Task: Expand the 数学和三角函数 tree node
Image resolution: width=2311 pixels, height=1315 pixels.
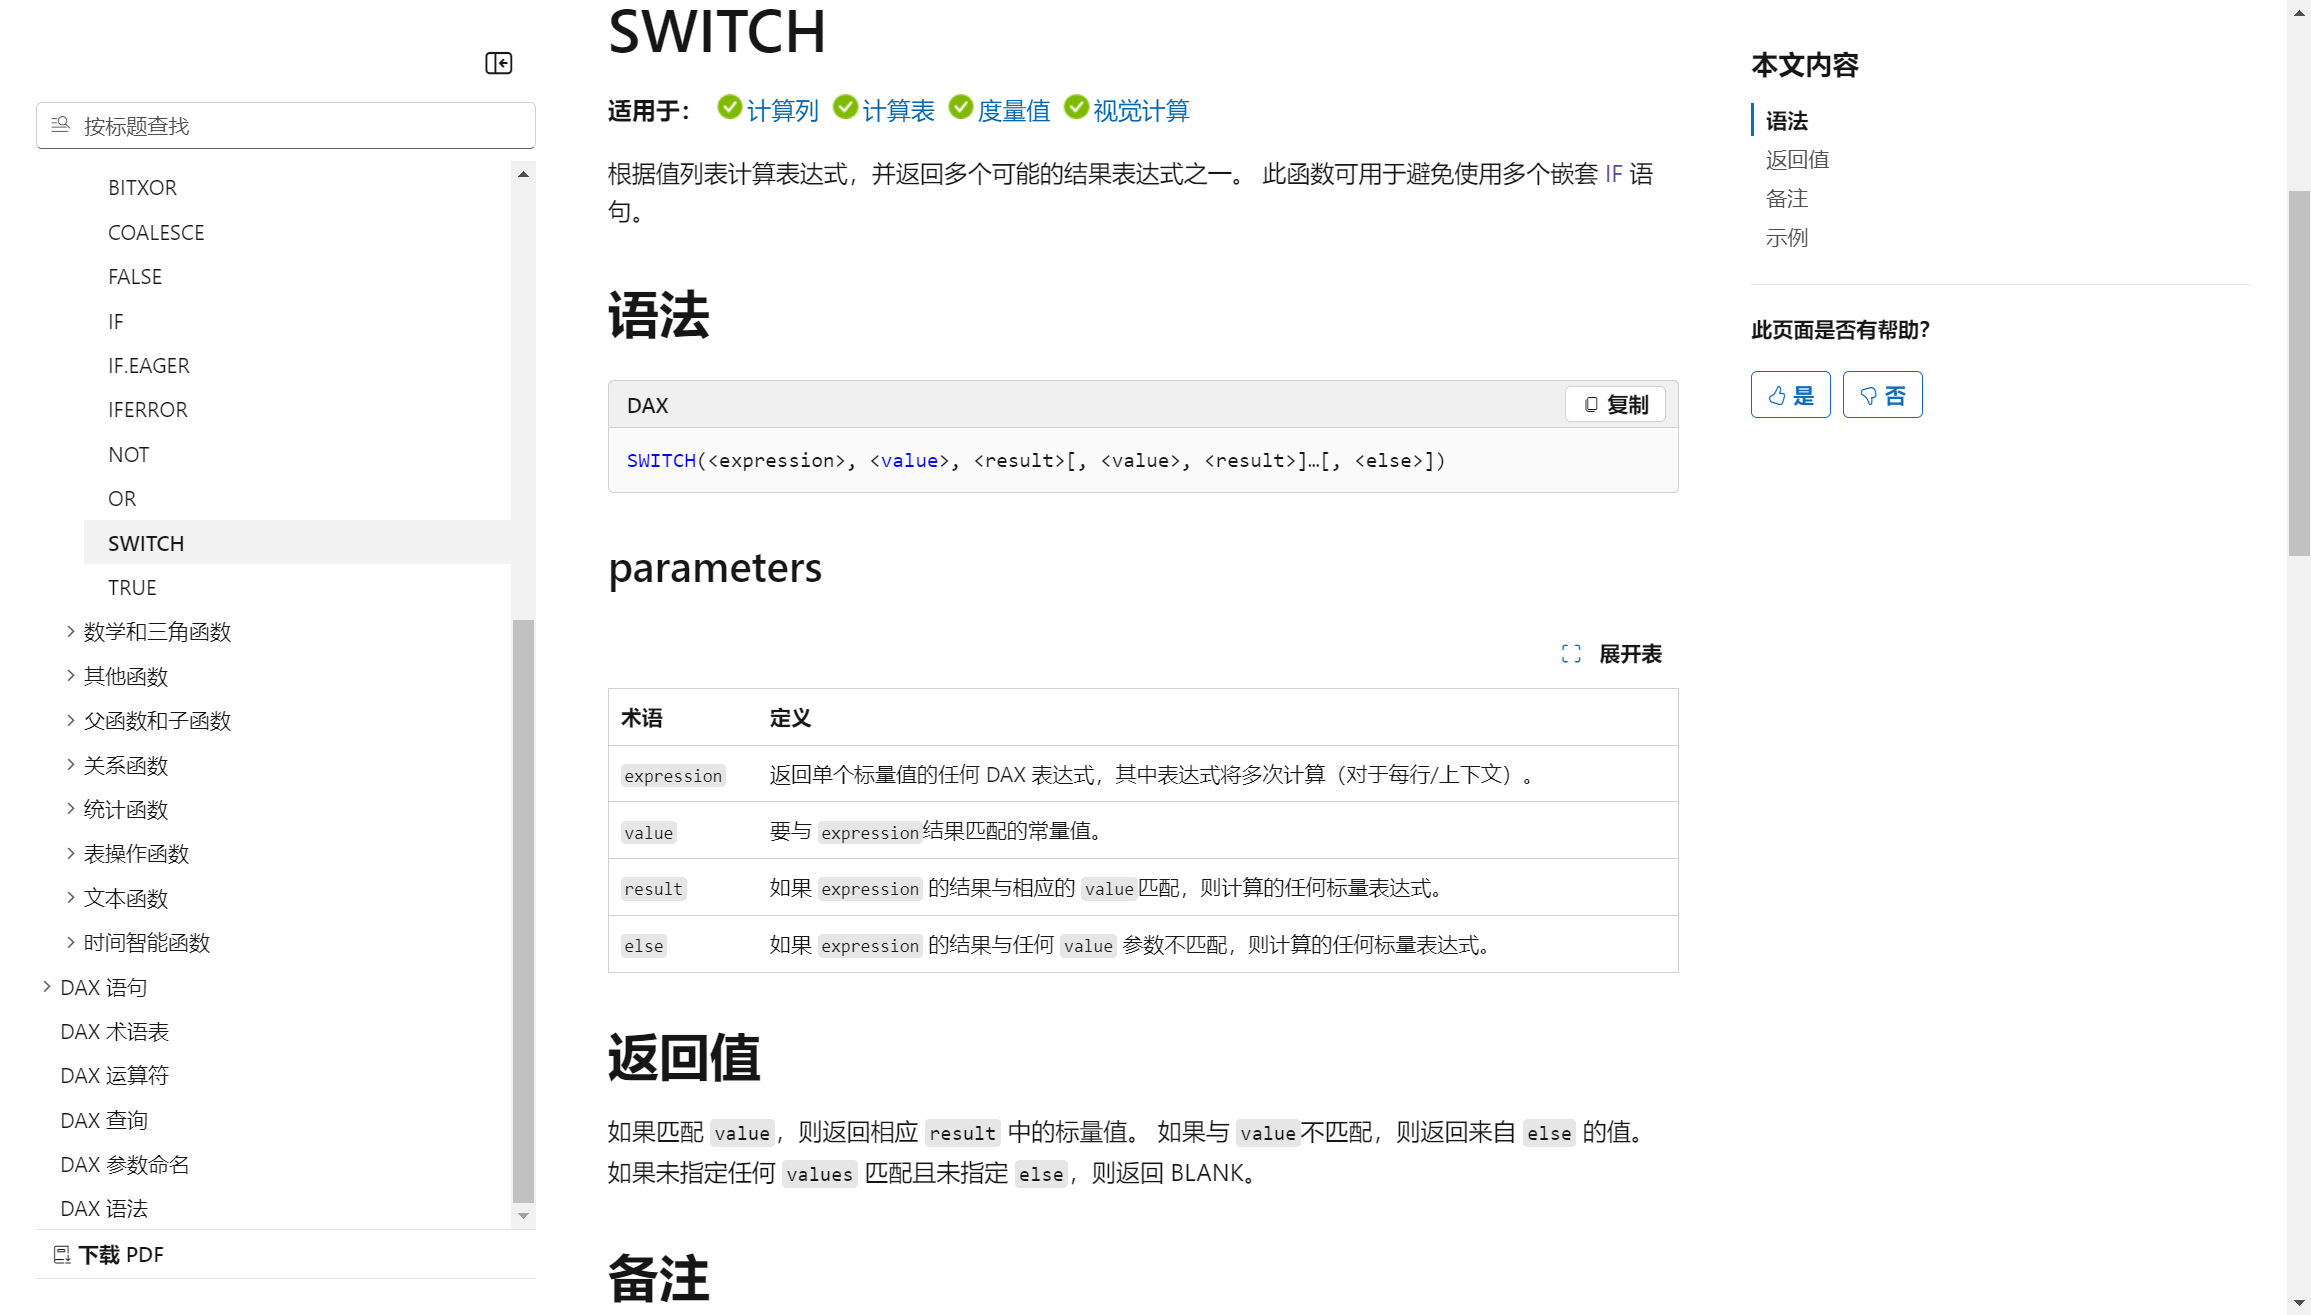Action: click(x=71, y=631)
